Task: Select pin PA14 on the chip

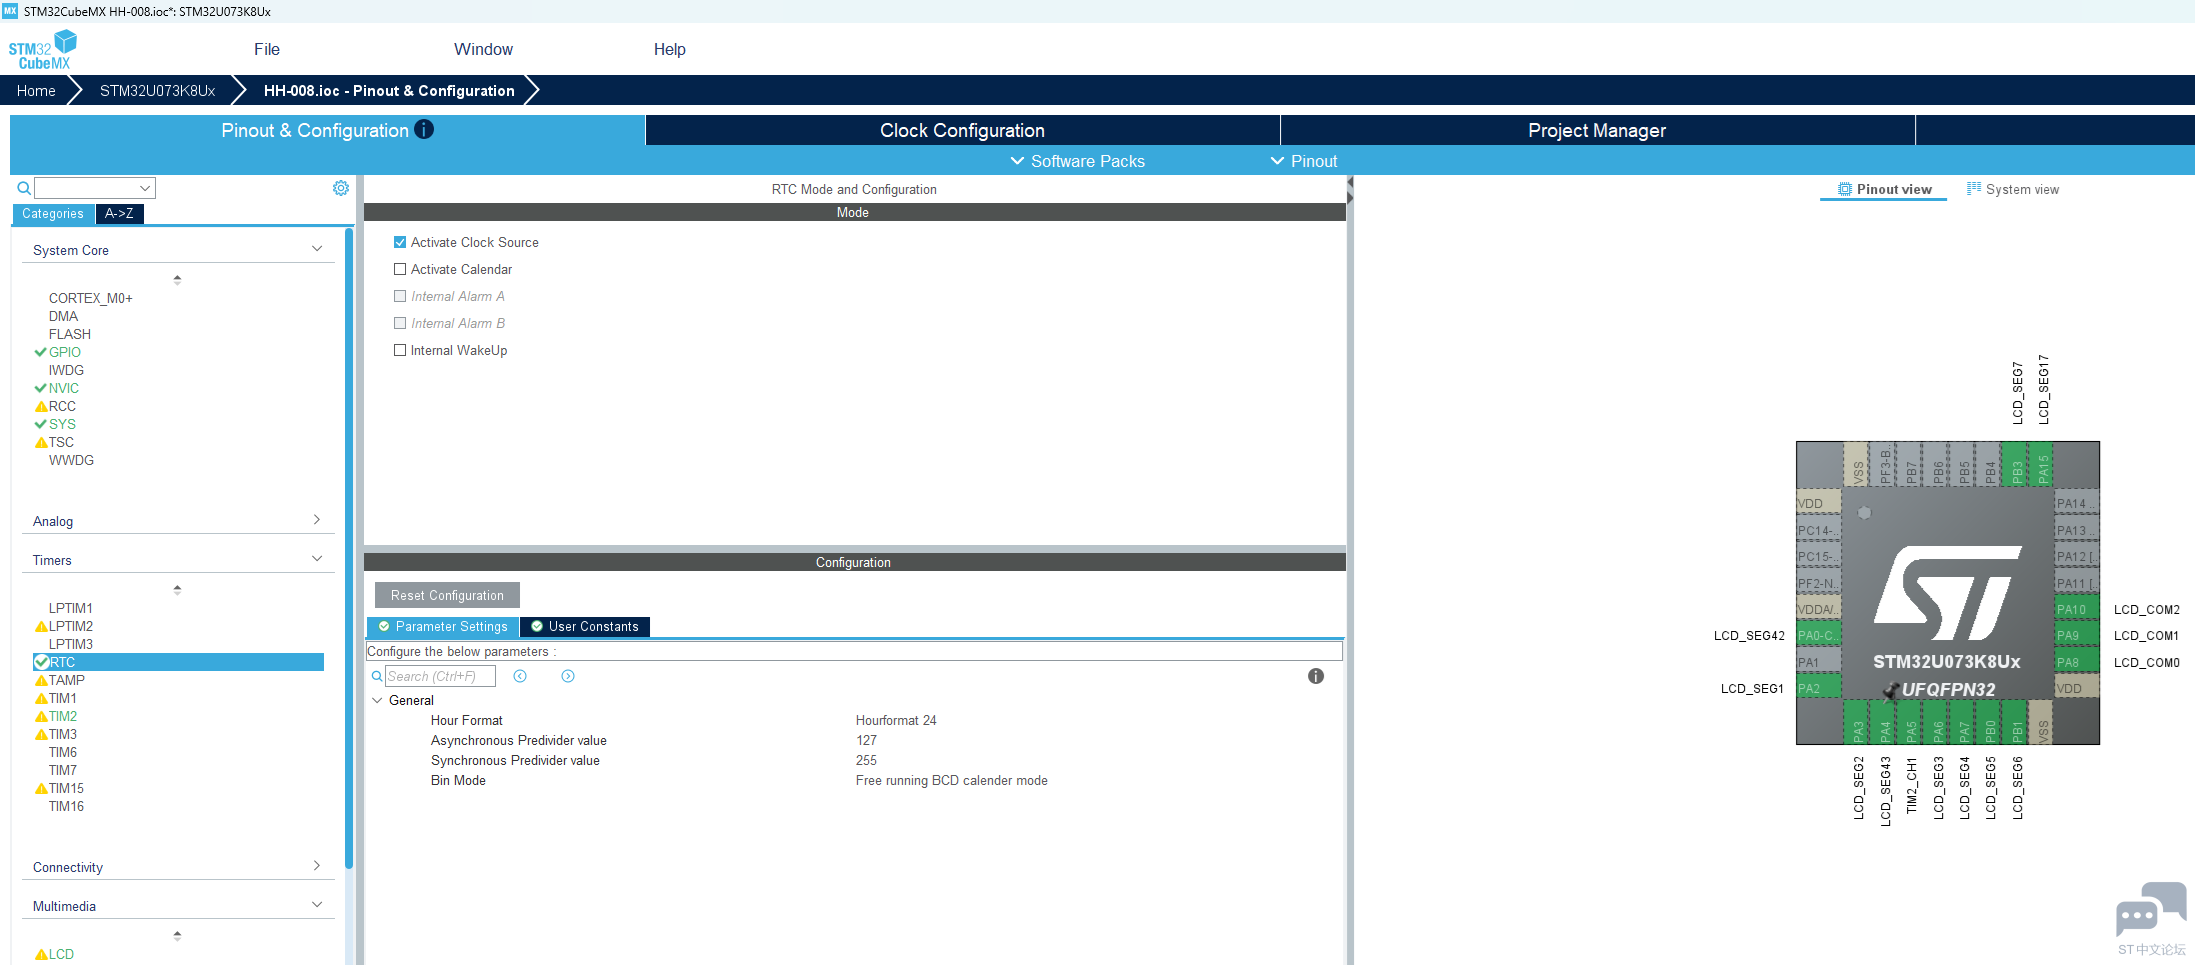Action: pyautogui.click(x=2076, y=503)
